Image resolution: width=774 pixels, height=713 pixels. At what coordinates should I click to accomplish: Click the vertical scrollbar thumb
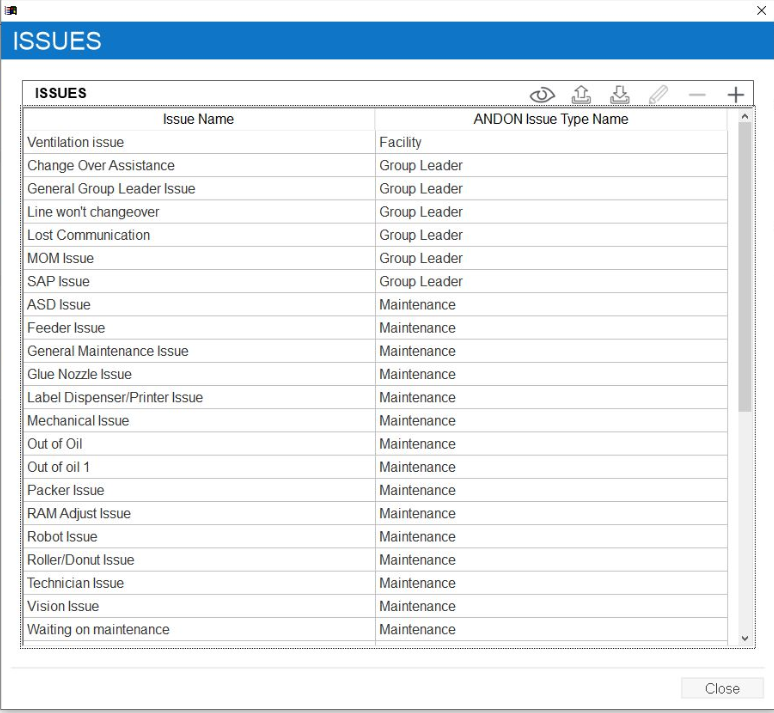pyautogui.click(x=744, y=267)
